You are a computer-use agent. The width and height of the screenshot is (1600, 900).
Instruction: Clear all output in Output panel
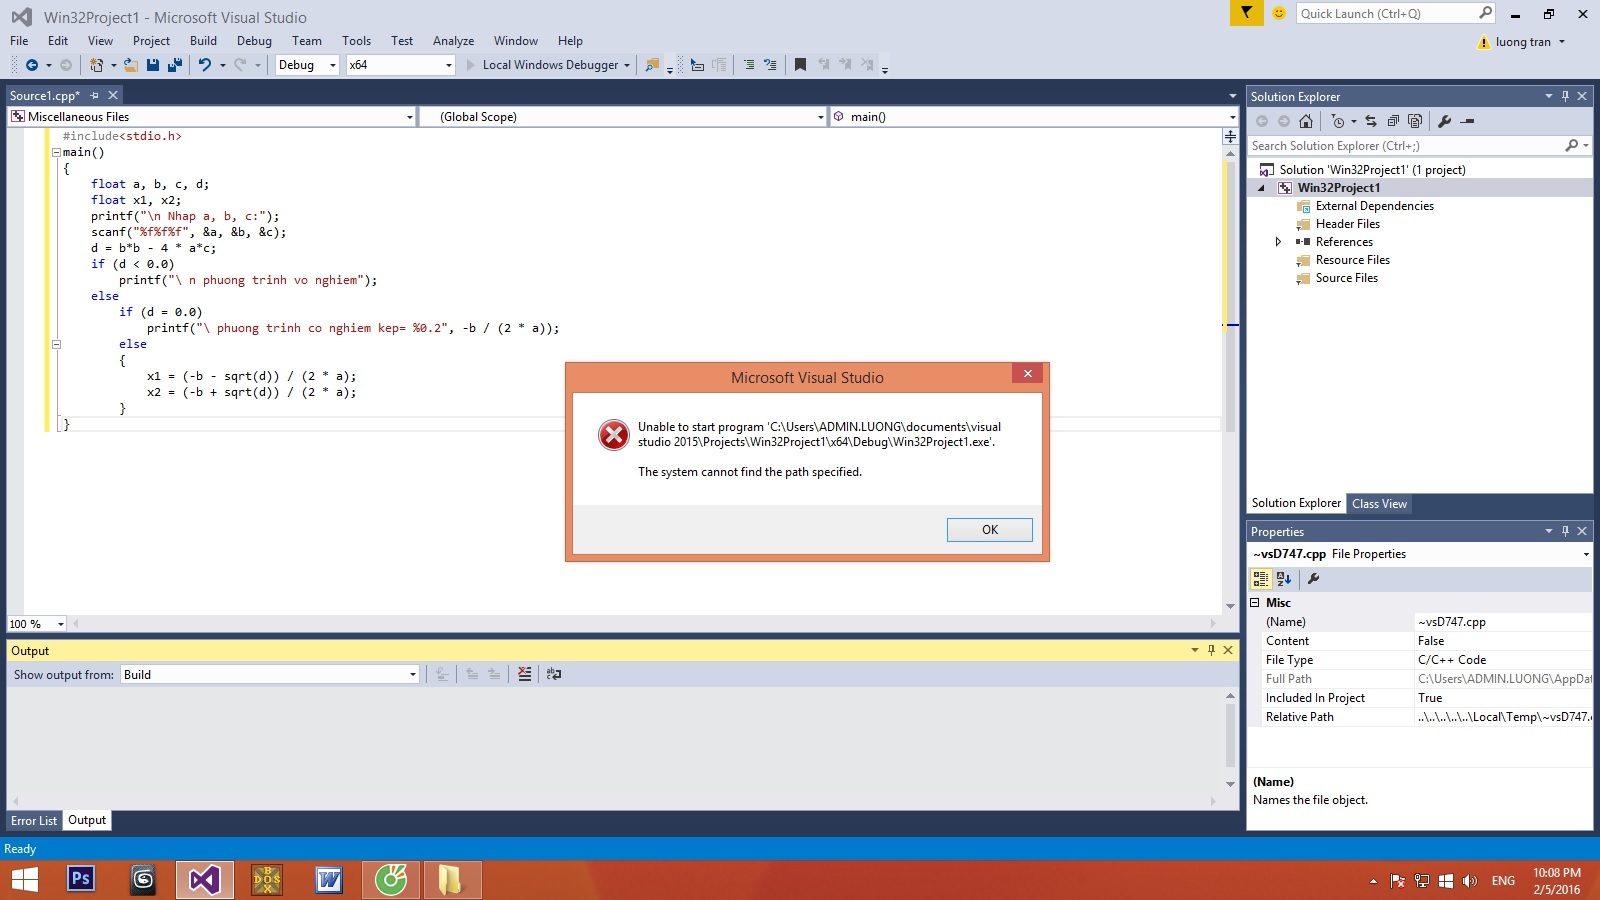point(525,675)
